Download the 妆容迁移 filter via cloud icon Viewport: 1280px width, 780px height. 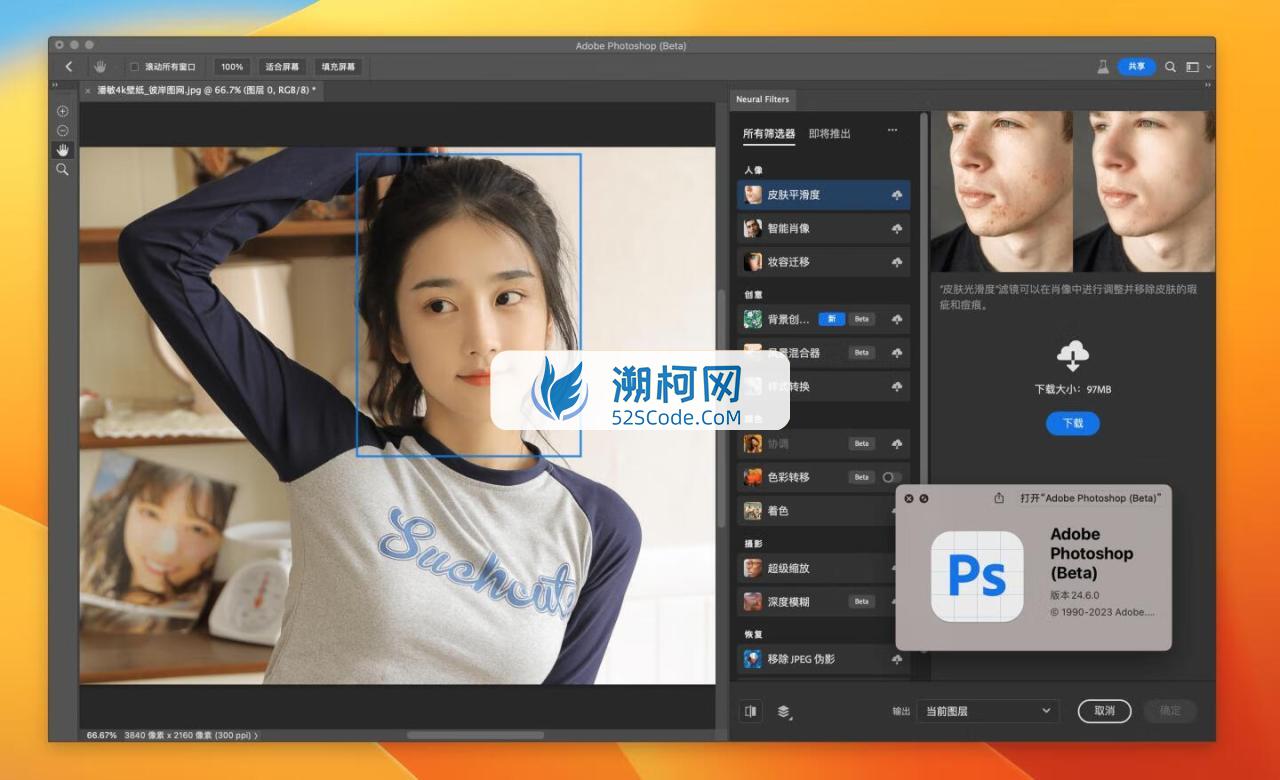[x=897, y=262]
